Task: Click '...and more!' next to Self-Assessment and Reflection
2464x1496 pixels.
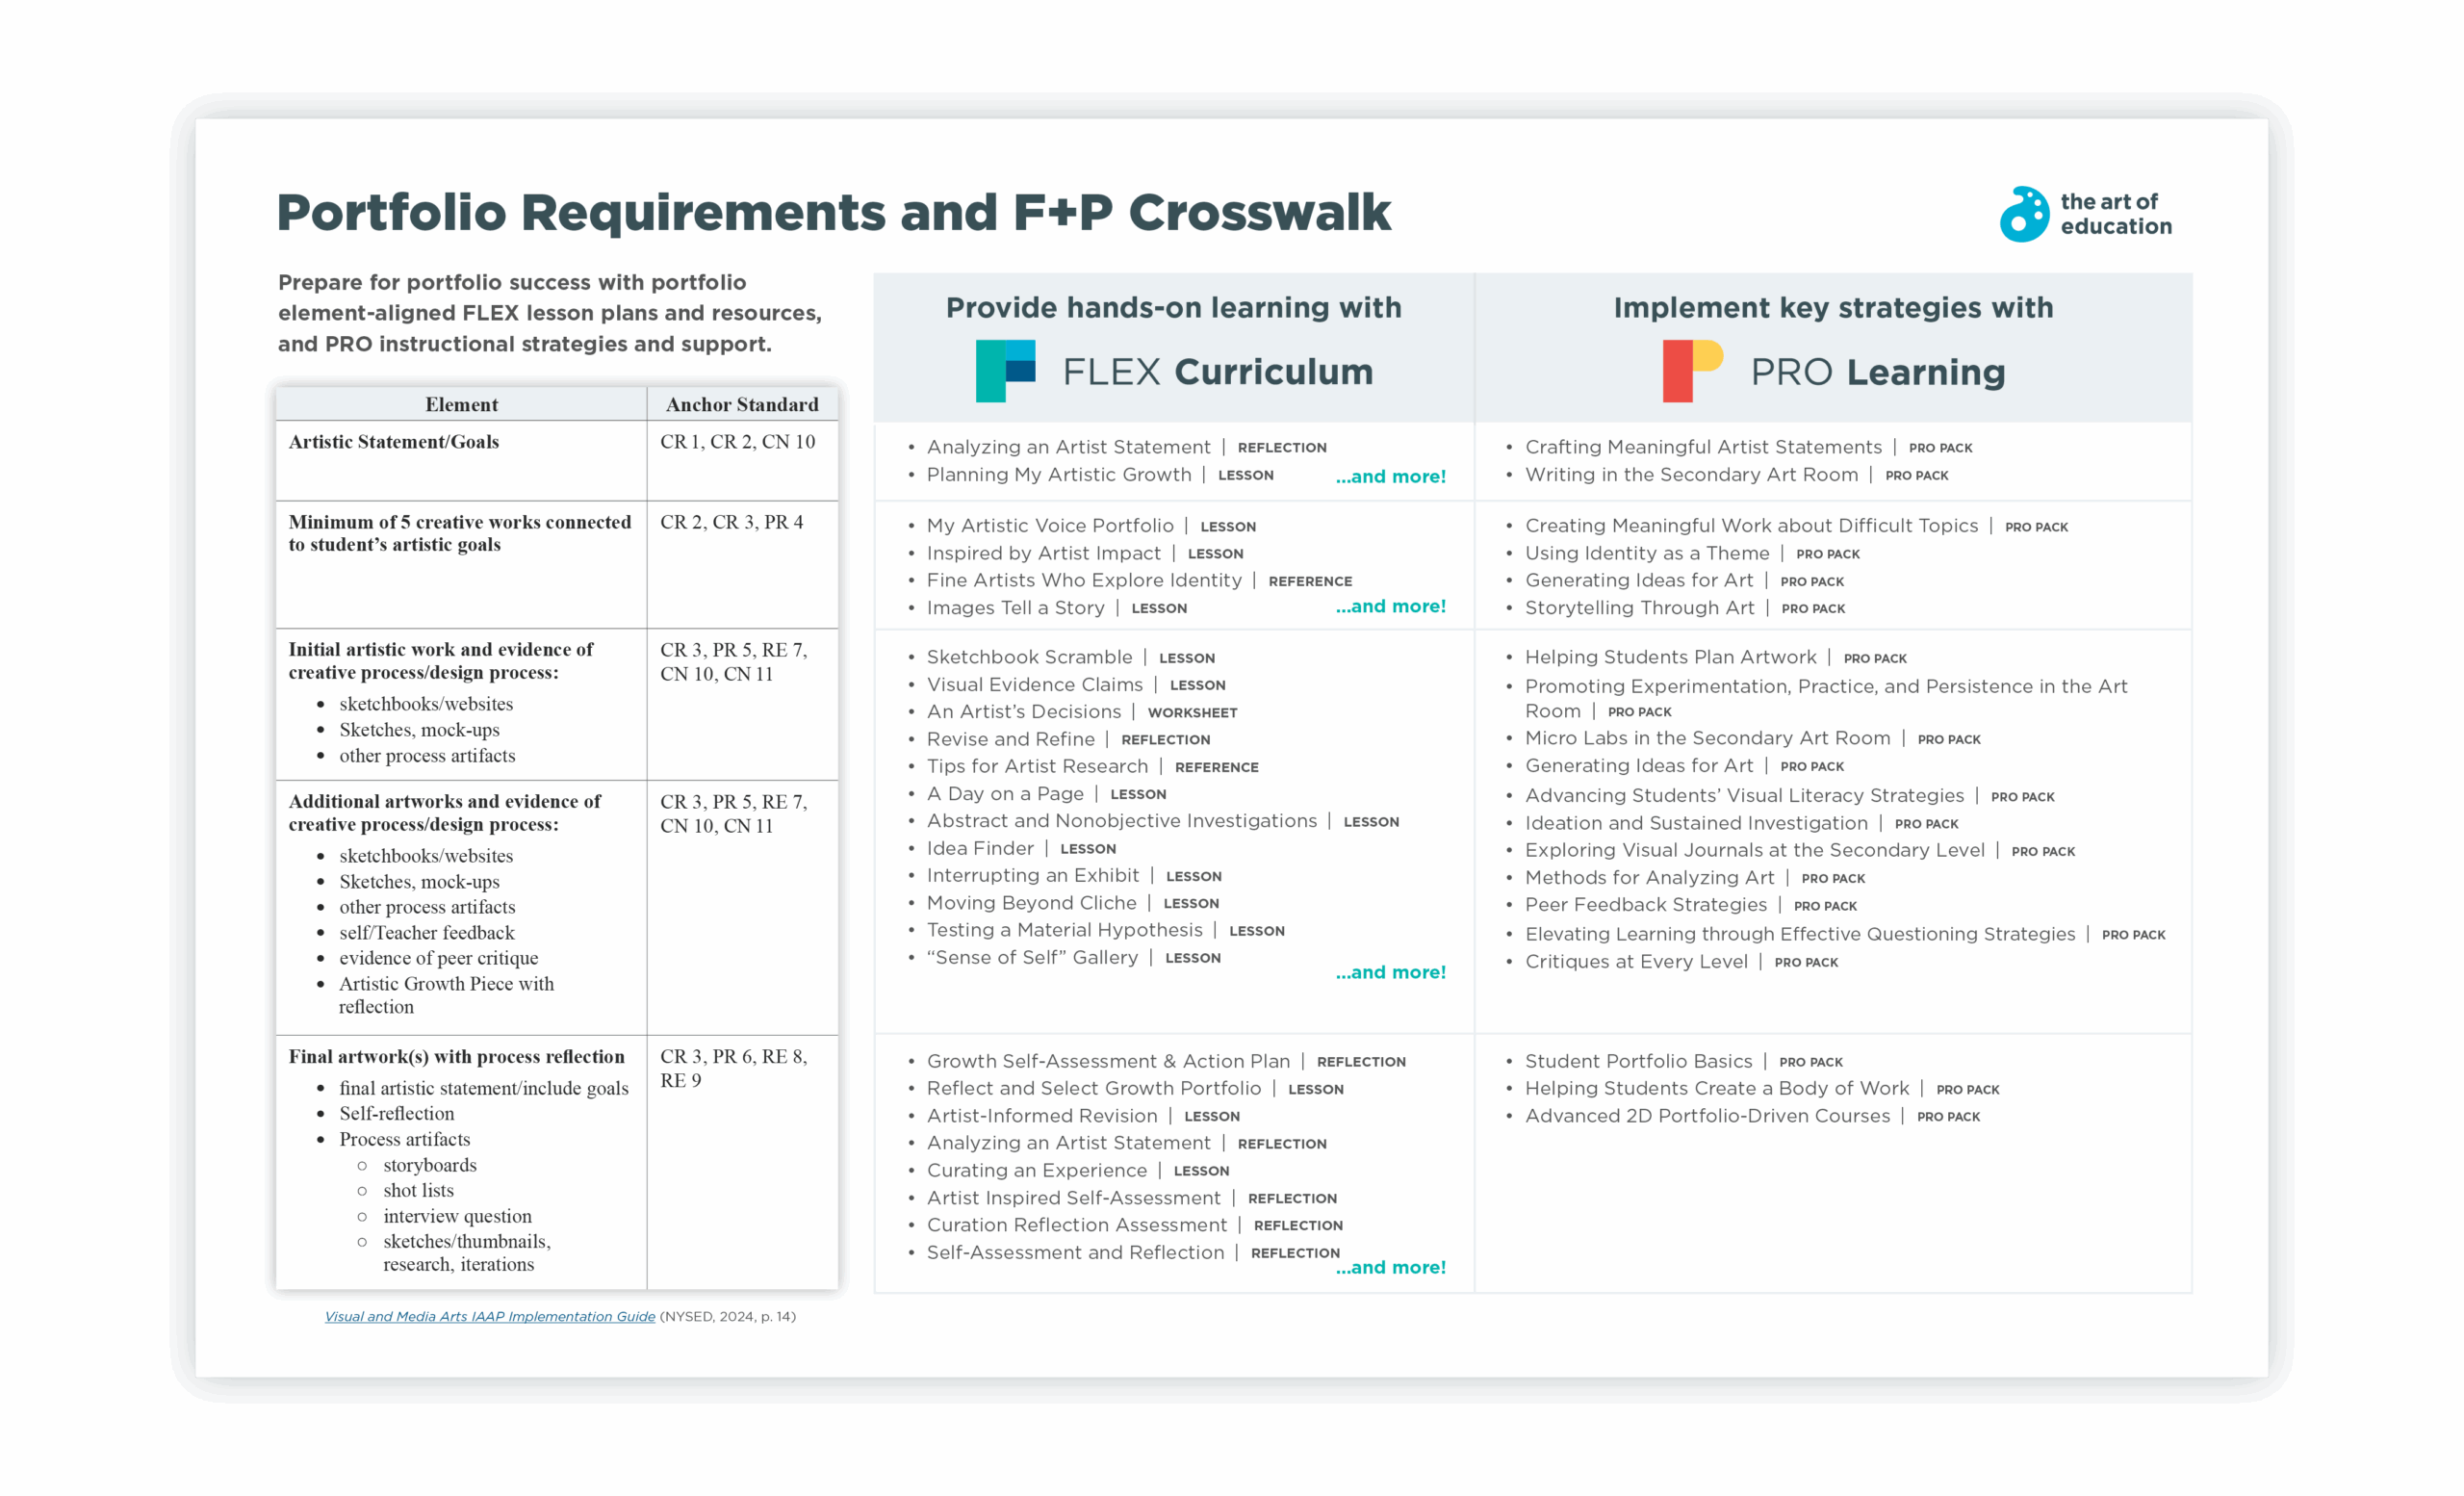Action: click(1390, 1267)
